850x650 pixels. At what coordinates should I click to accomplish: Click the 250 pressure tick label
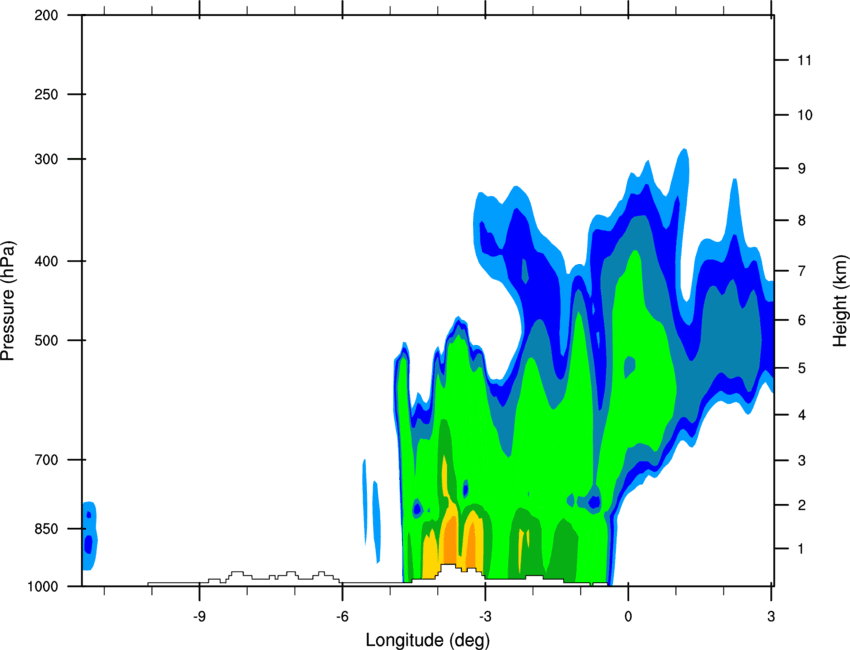46,94
